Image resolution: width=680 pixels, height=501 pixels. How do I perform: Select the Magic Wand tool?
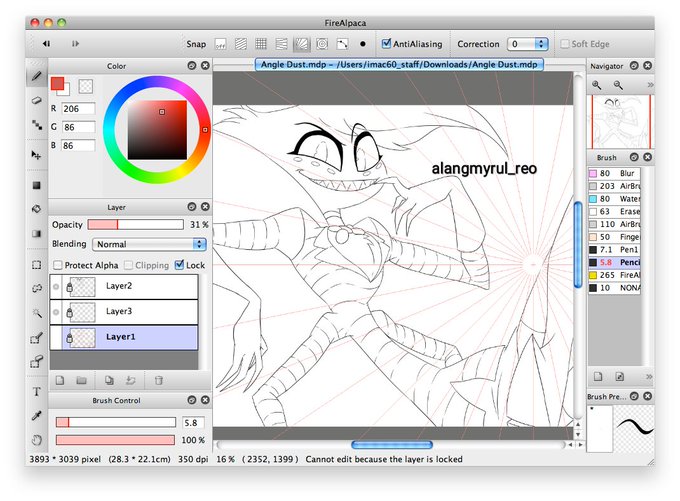pos(36,313)
